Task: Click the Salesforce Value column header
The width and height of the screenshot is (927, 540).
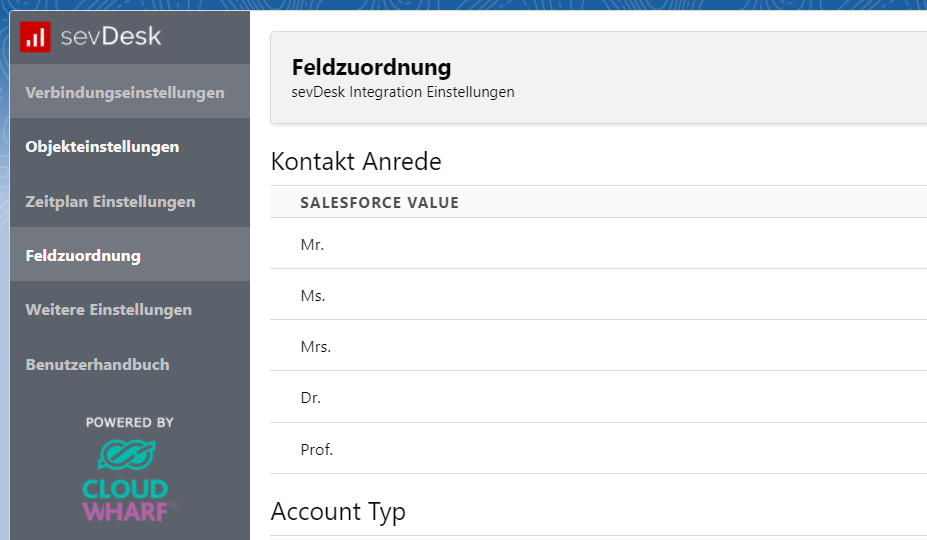Action: (379, 203)
